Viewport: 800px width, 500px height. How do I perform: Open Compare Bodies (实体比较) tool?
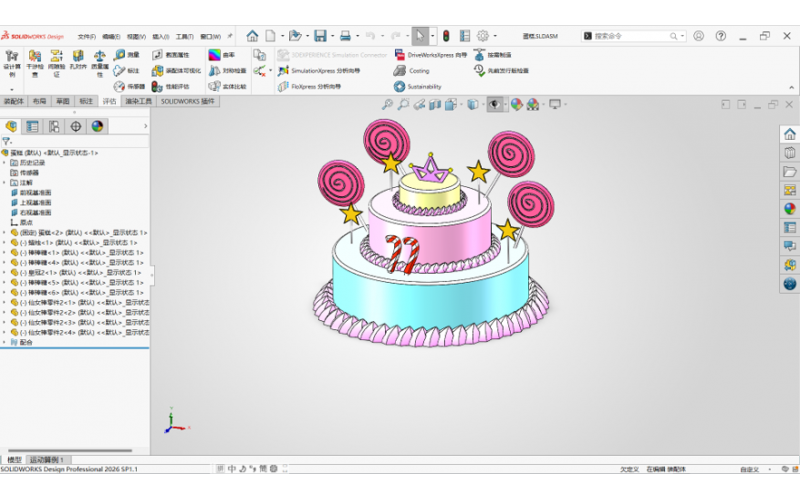(x=228, y=86)
